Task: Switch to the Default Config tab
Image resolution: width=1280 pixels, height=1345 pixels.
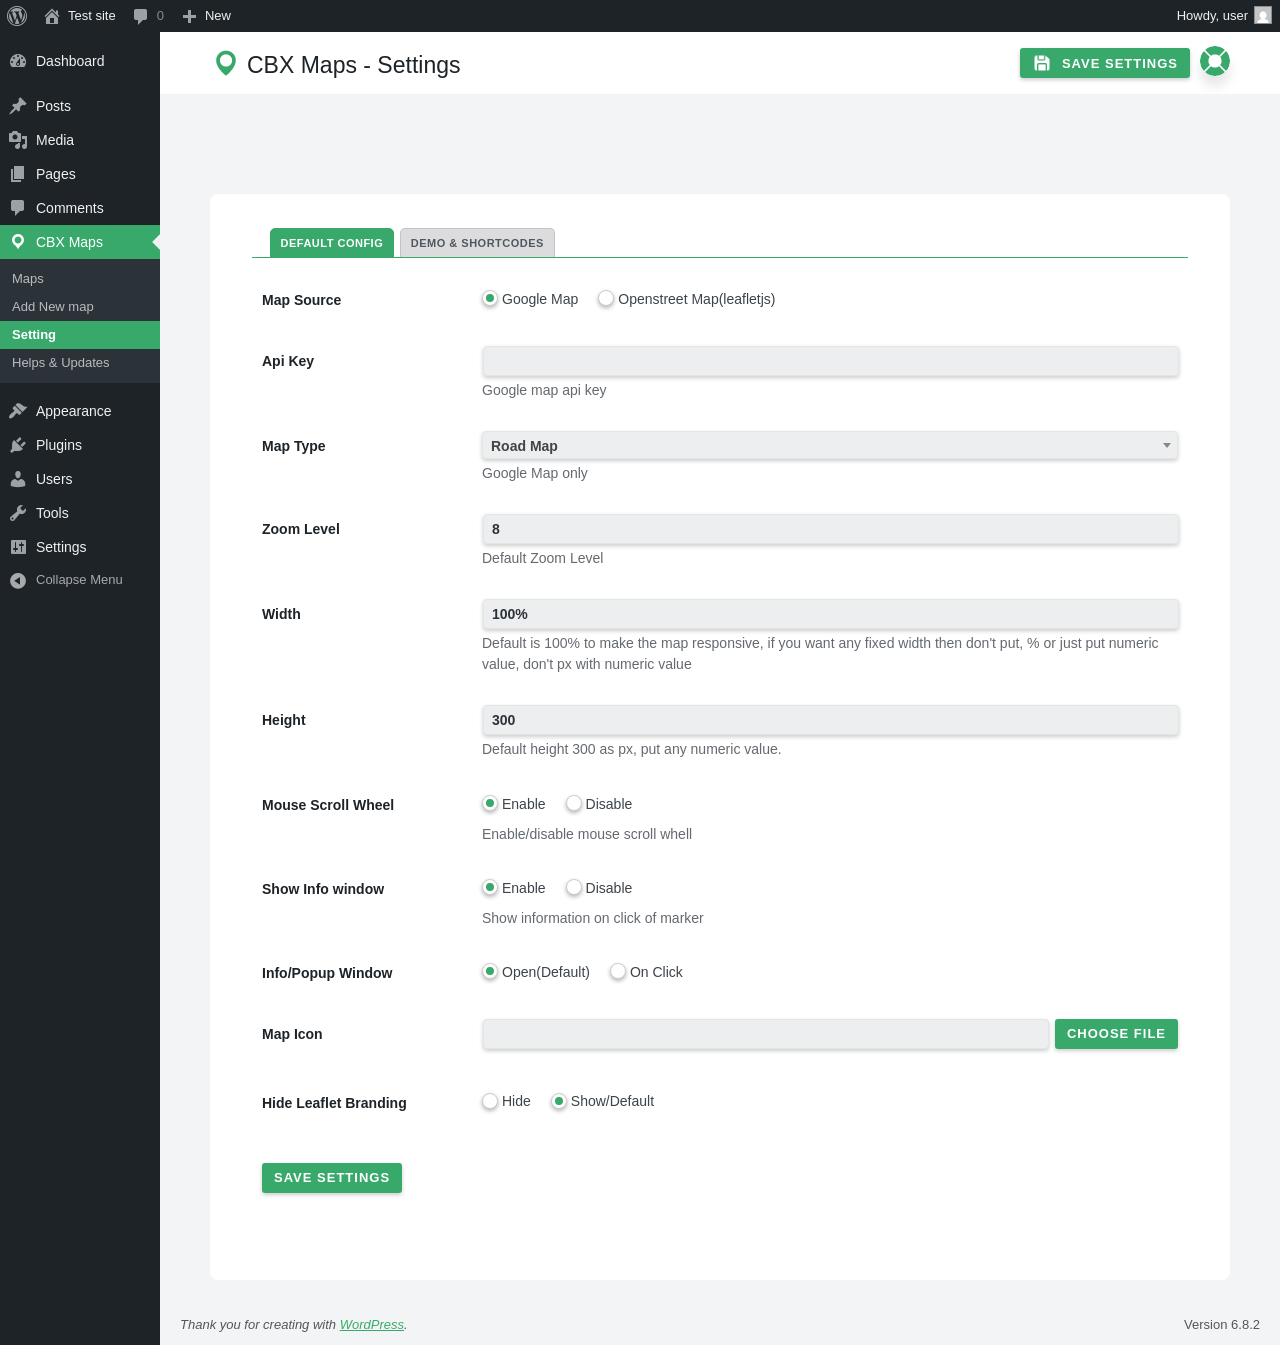Action: click(x=332, y=243)
